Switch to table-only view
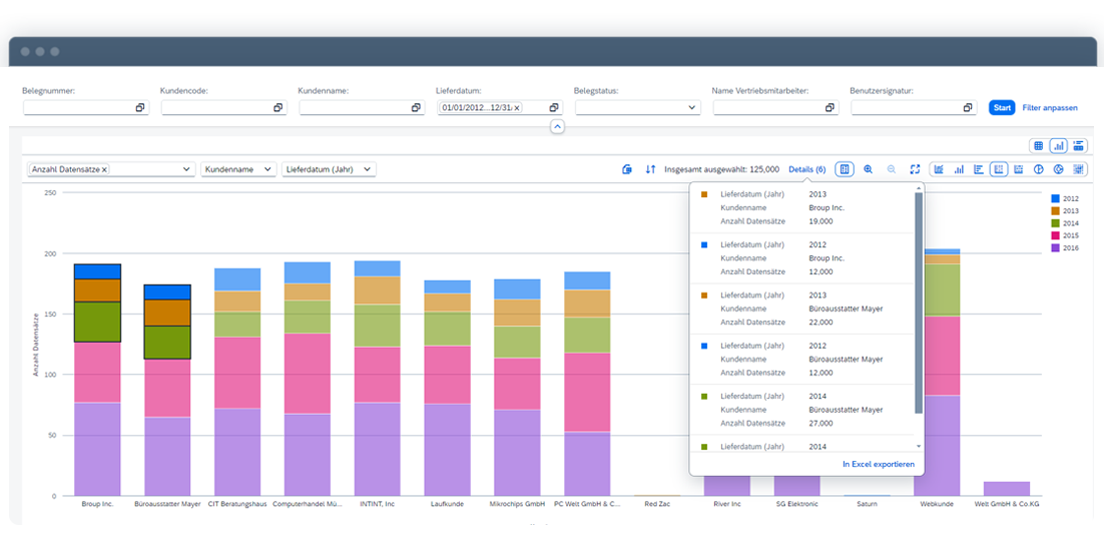Image resolution: width=1104 pixels, height=535 pixels. [x=1038, y=146]
